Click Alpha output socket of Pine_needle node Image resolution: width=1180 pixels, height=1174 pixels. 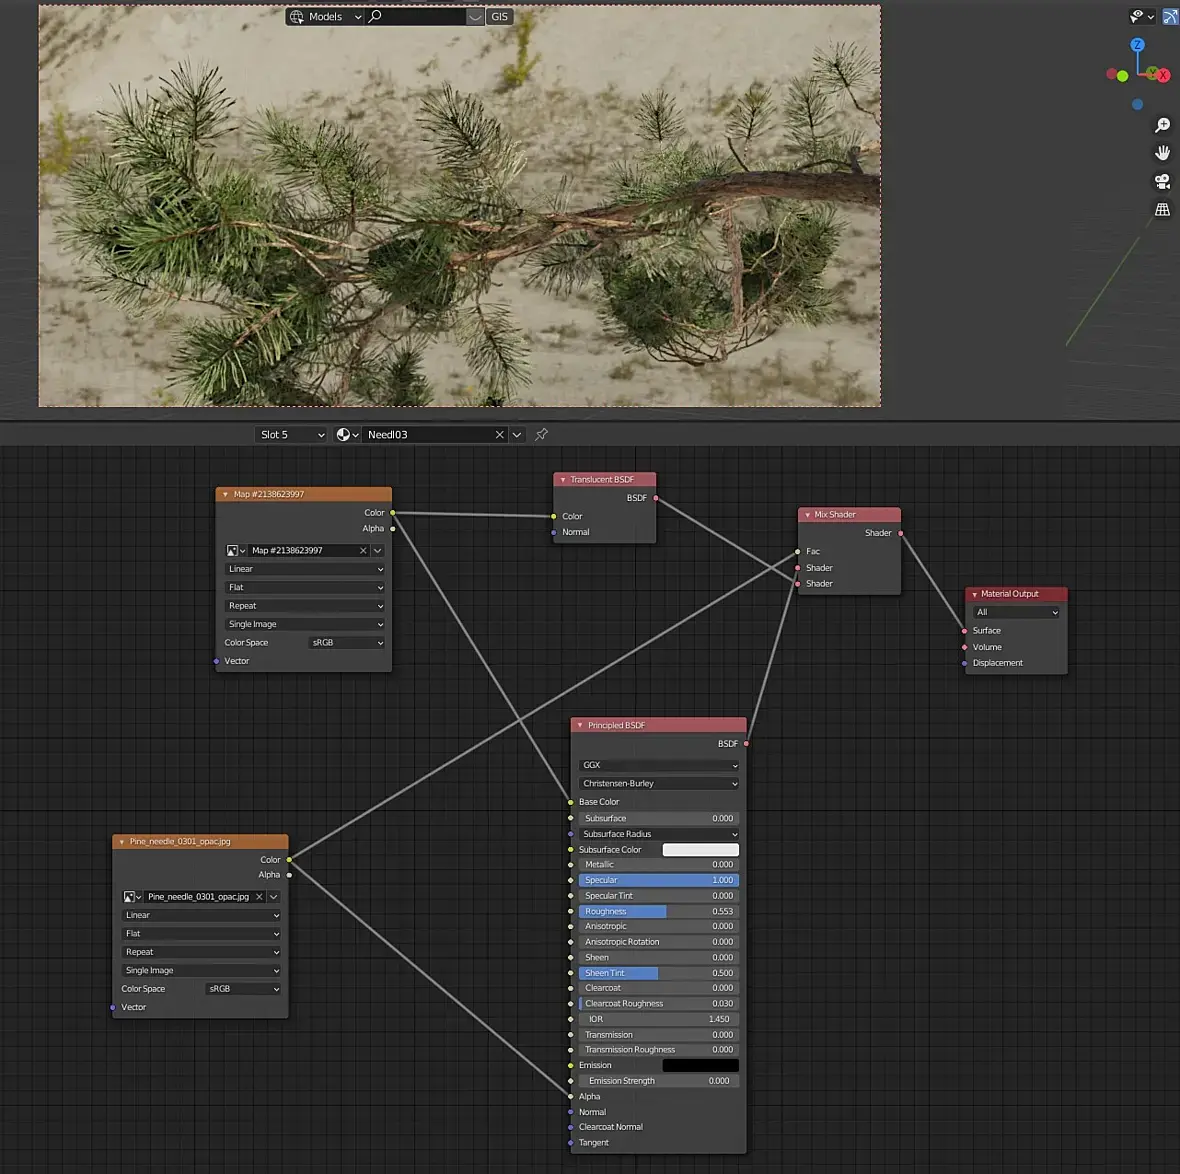point(289,875)
